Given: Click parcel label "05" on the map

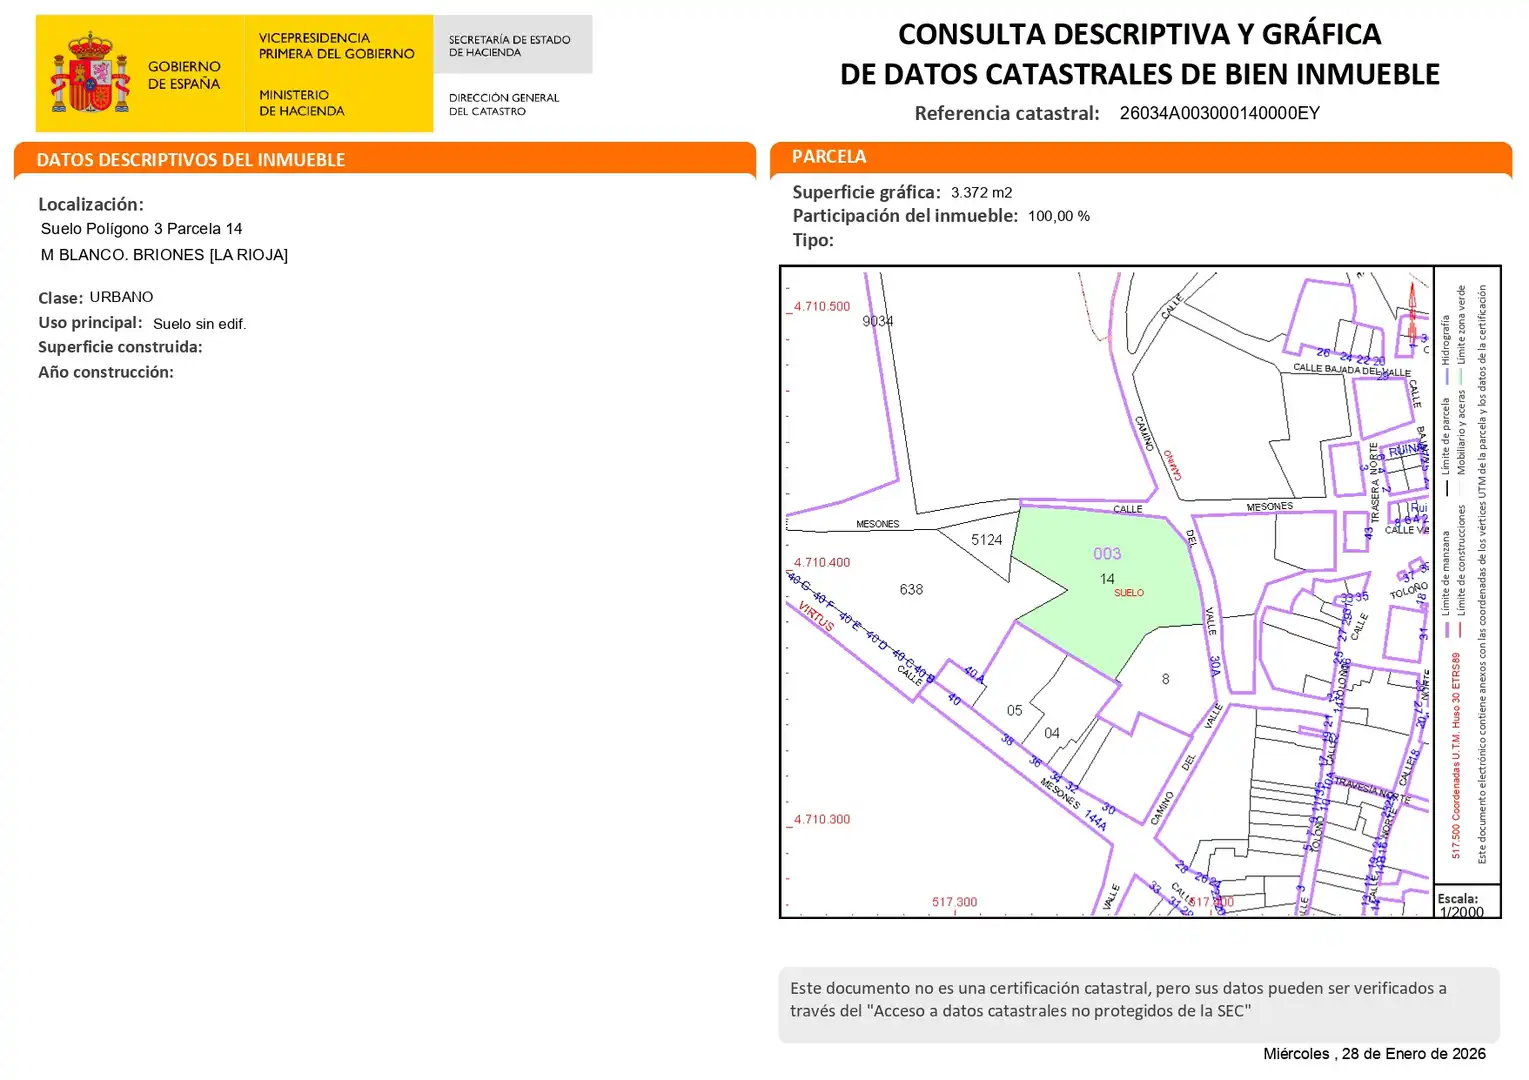Looking at the screenshot, I should 1015,711.
